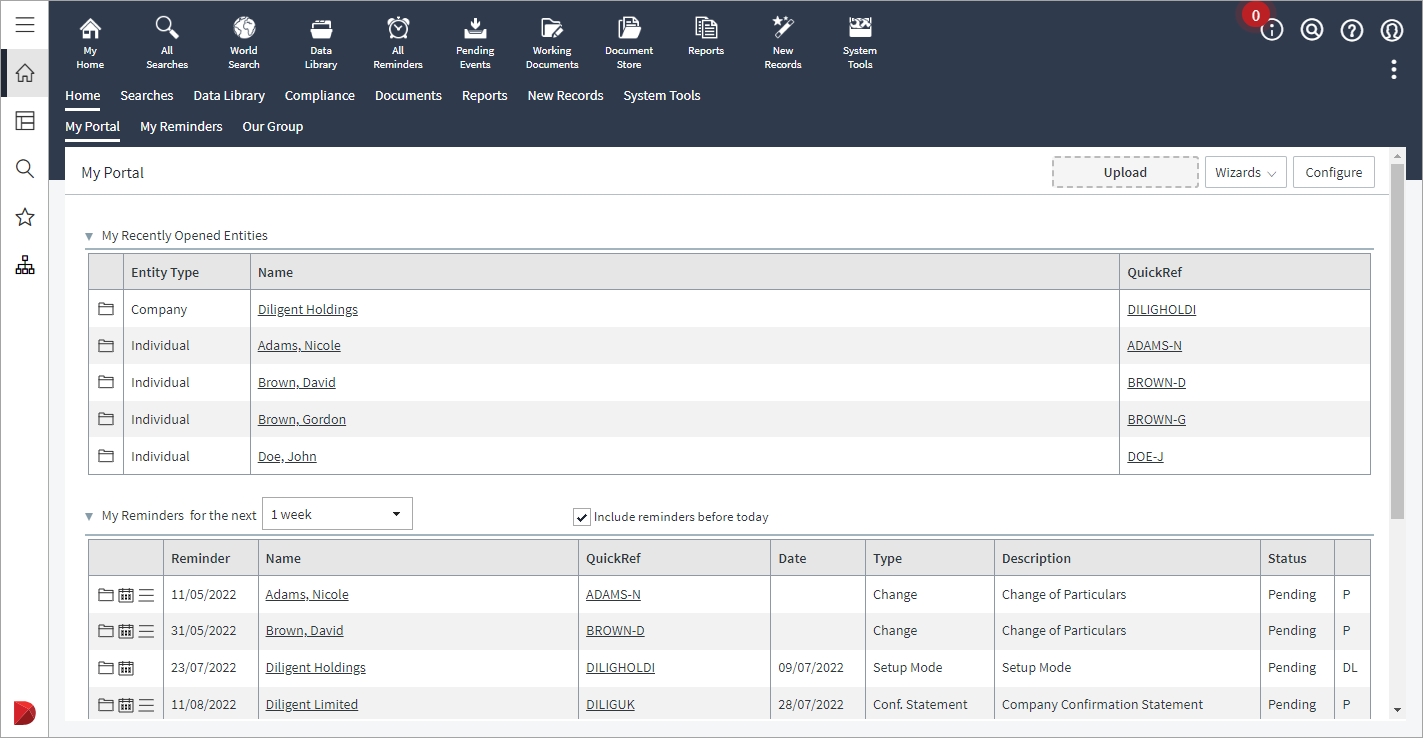The height and width of the screenshot is (738, 1423).
Task: Toggle the hamburger menu in sidebar
Action: pyautogui.click(x=25, y=25)
